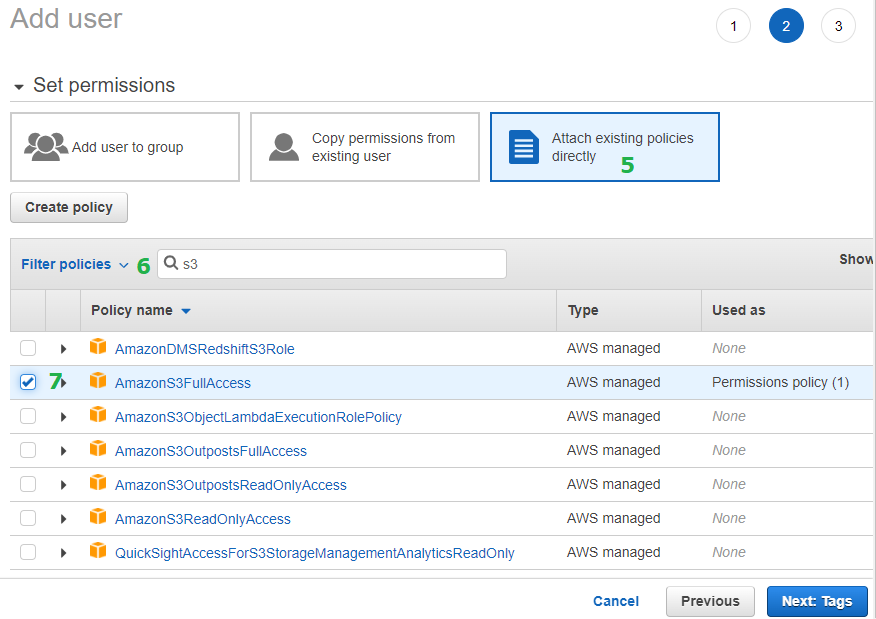Open the AmazonS3ReadOnlyAccess policy link
Viewport: 876px width, 619px height.
coord(203,520)
